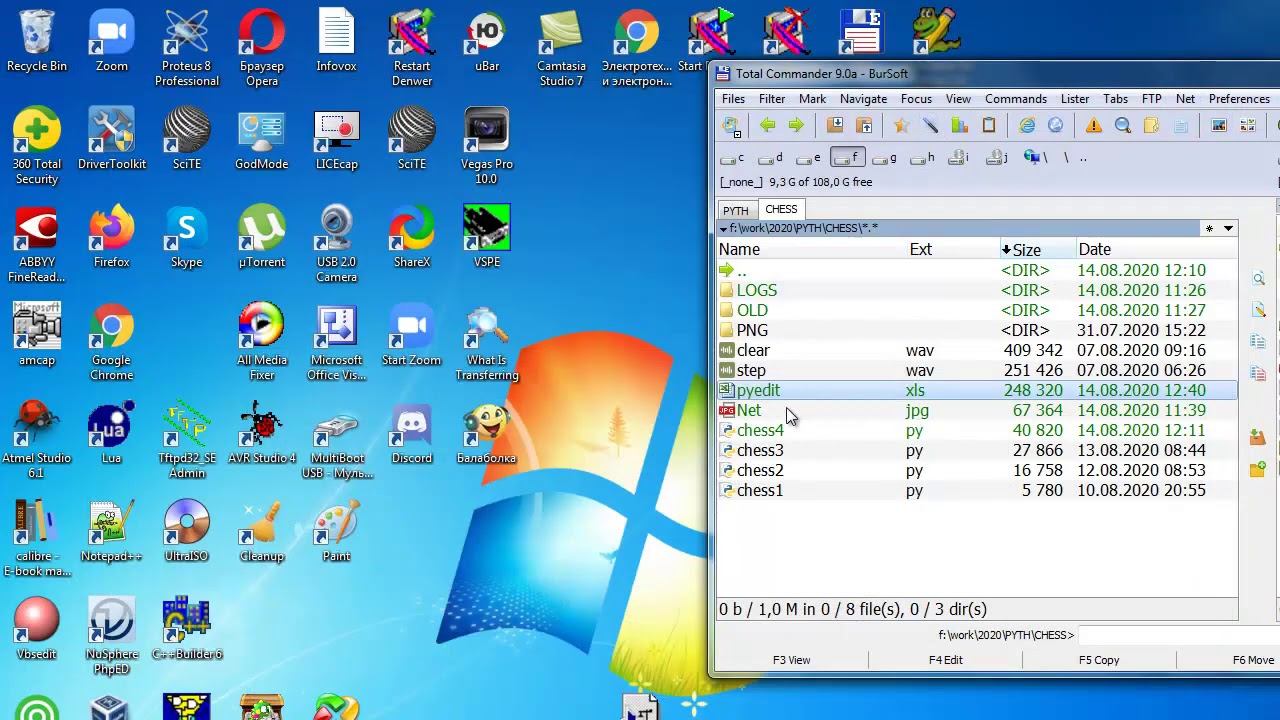Click the new folder icon in vertical bar
1280x720 pixels.
pos(1257,469)
